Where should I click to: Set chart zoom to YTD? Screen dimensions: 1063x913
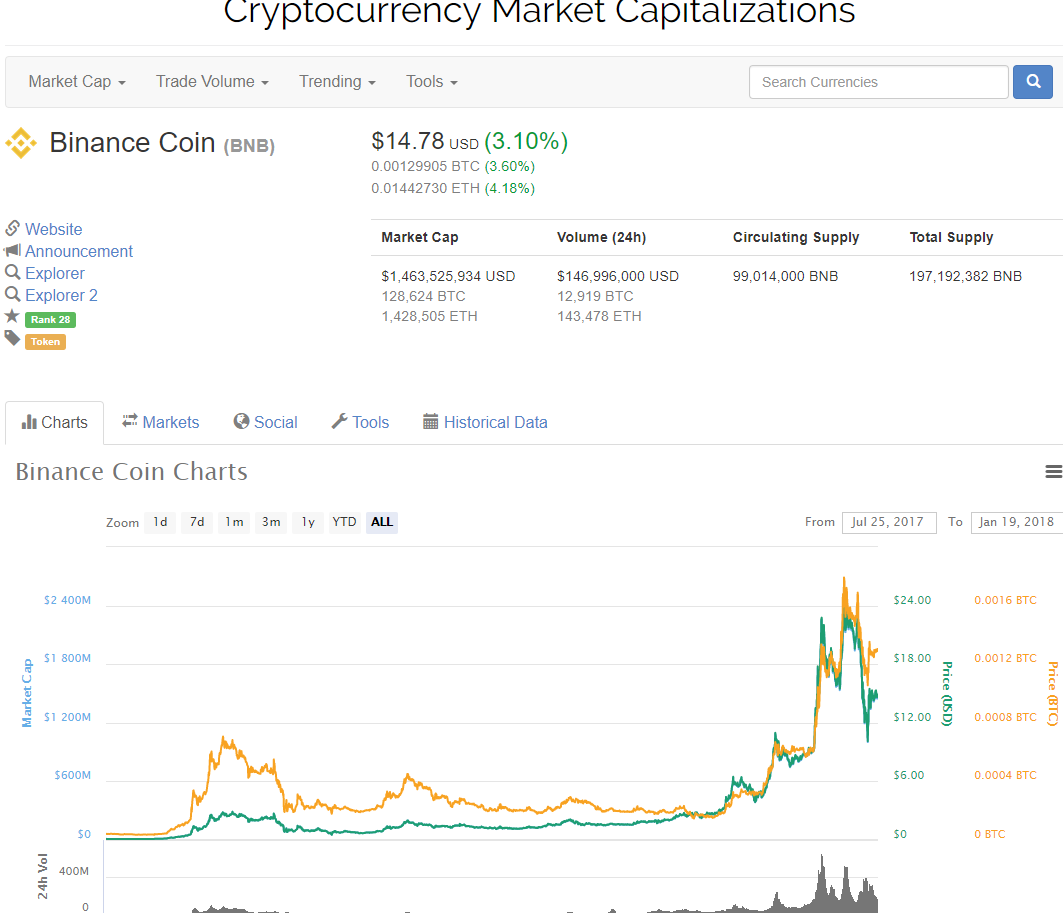pyautogui.click(x=344, y=522)
